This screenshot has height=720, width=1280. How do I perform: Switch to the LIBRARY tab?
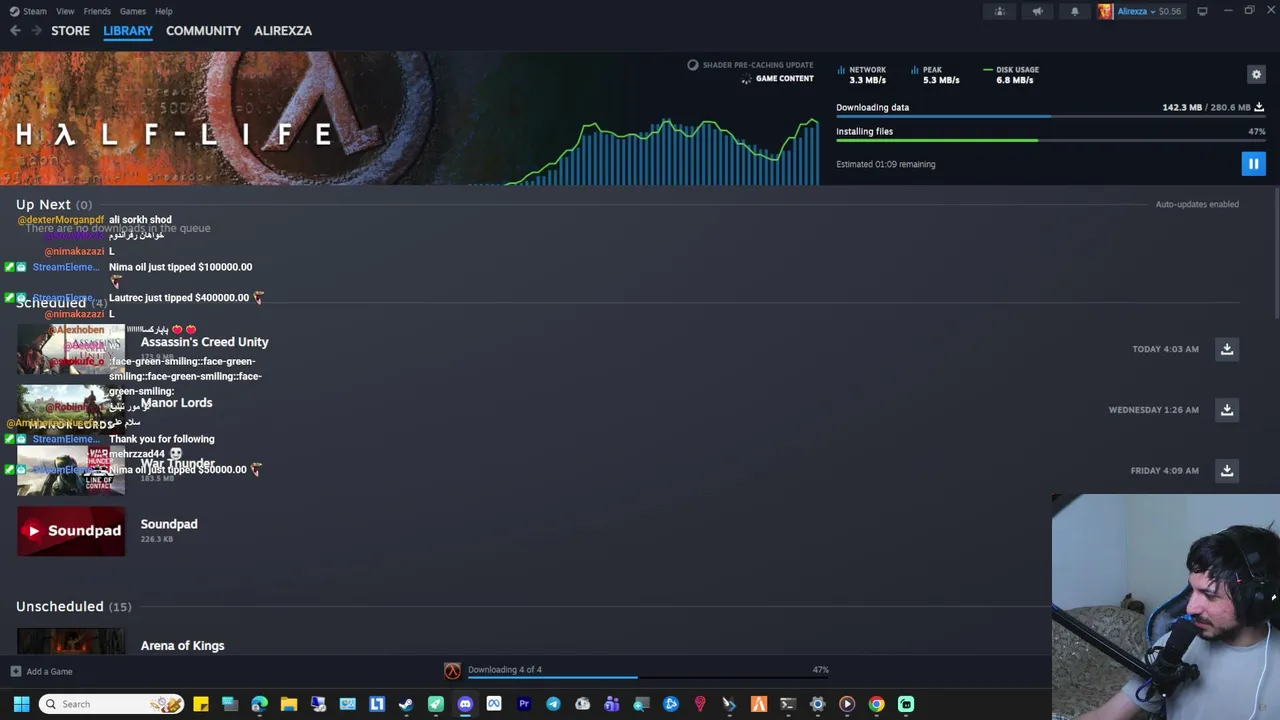(x=128, y=31)
